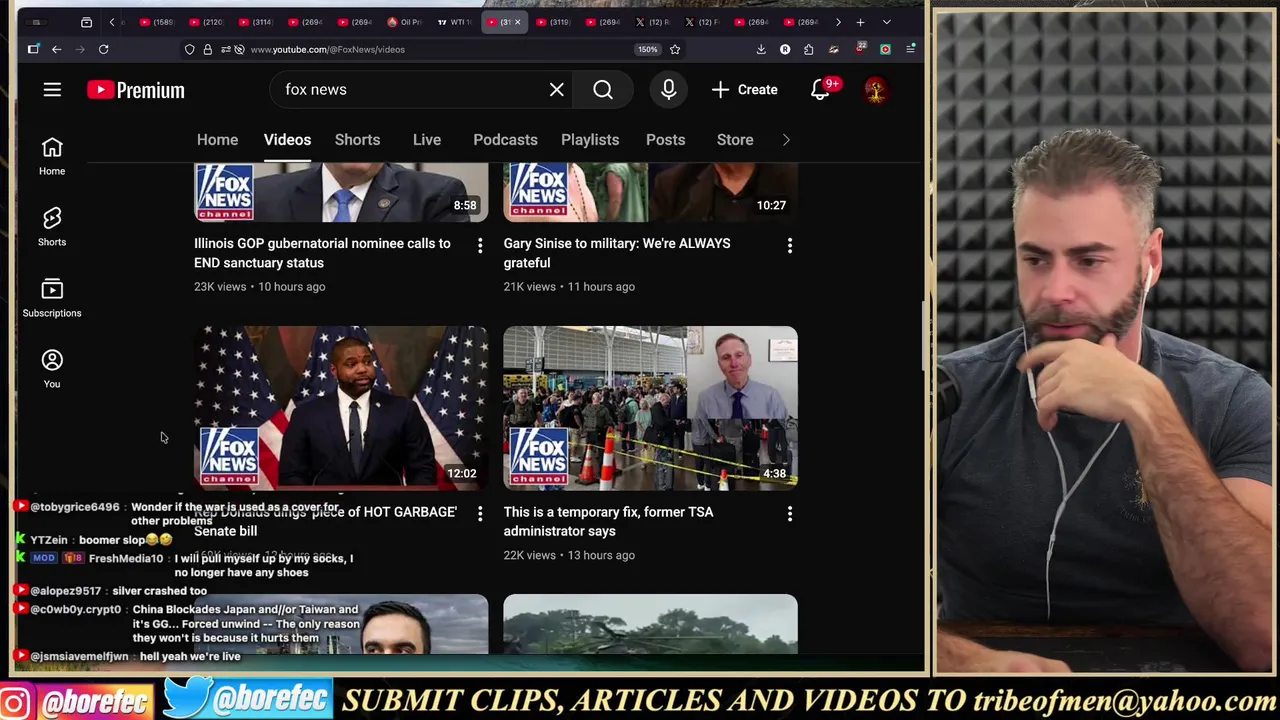Play the 4:38 airport TSA video thumbnail
1280x720 pixels.
coord(650,408)
